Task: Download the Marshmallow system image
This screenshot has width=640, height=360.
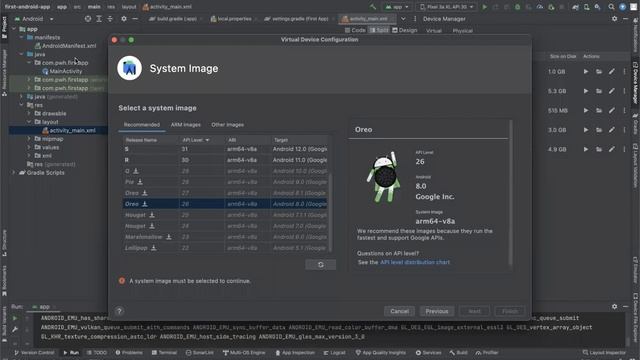Action: point(169,237)
